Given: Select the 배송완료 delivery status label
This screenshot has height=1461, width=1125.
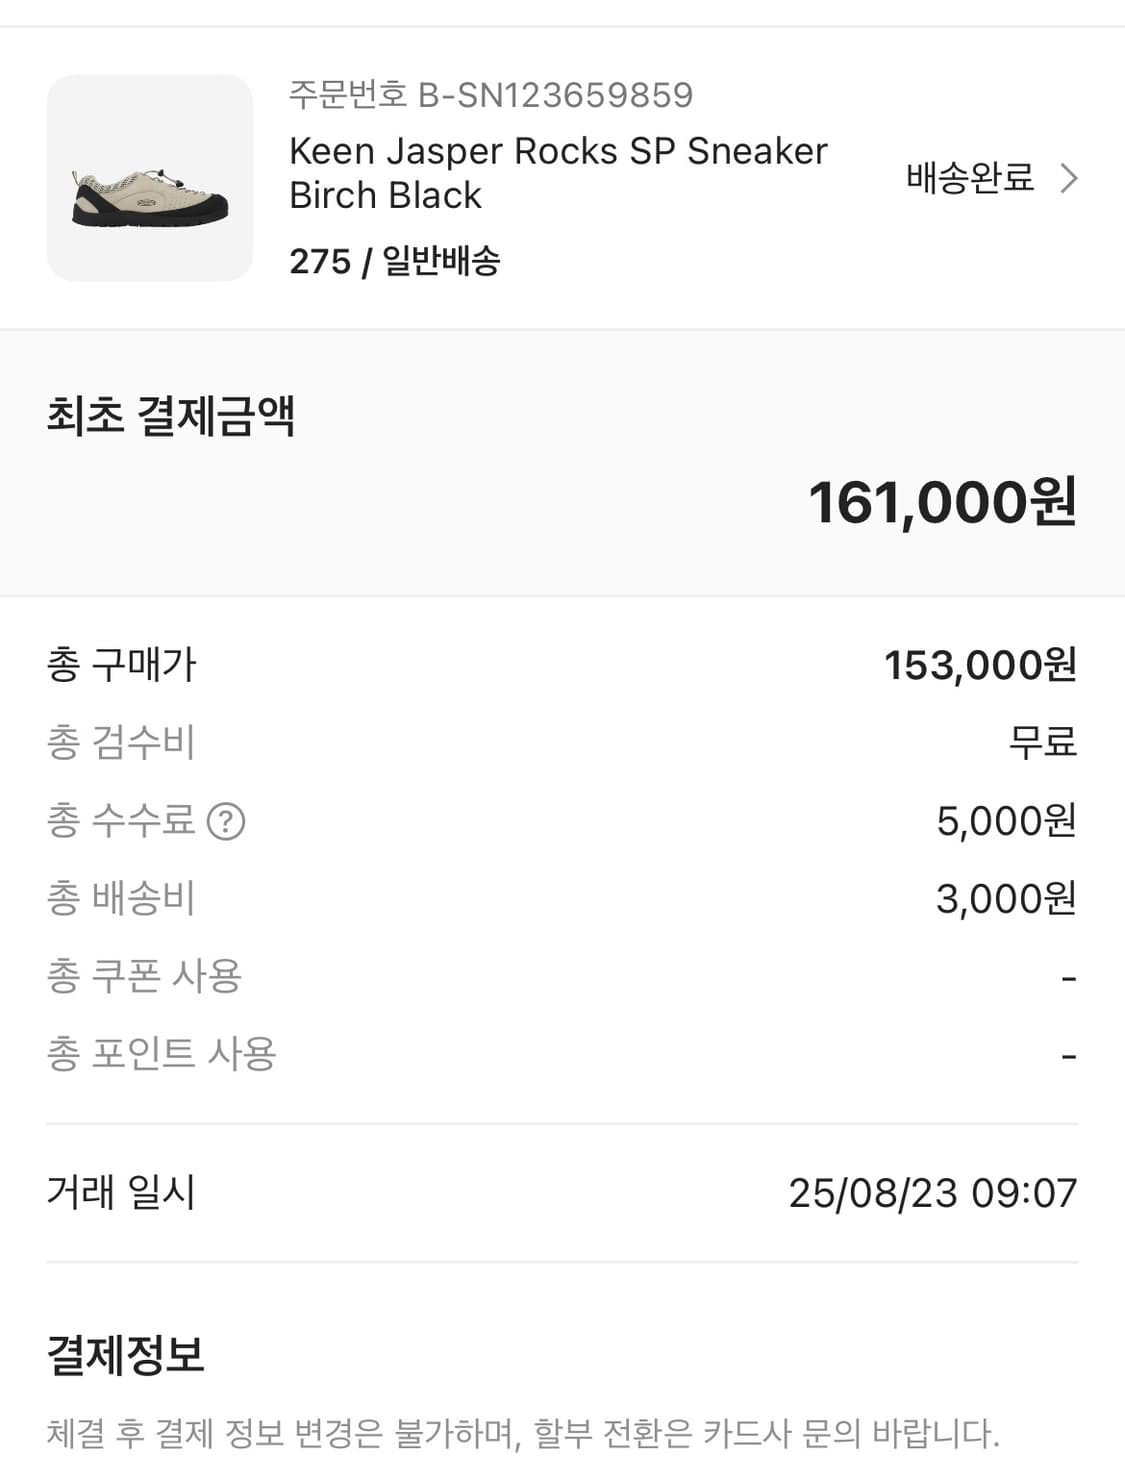Looking at the screenshot, I should point(969,178).
